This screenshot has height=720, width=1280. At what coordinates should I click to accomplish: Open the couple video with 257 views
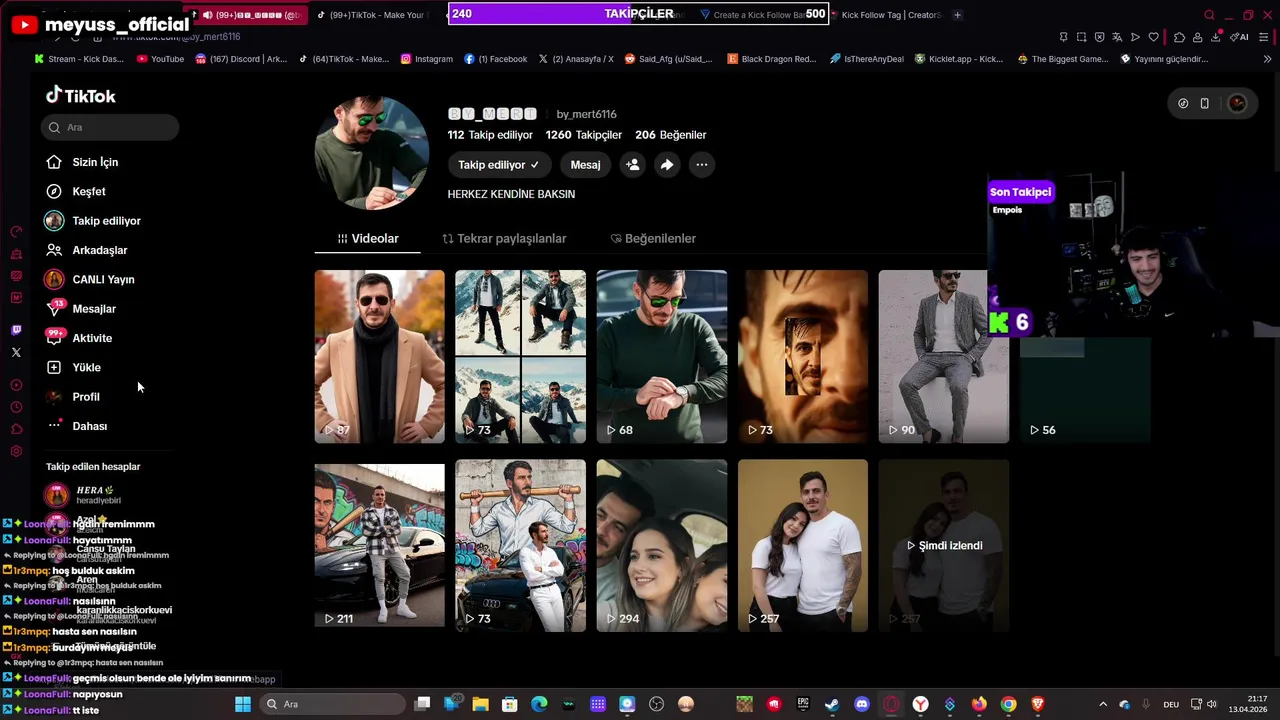point(802,546)
